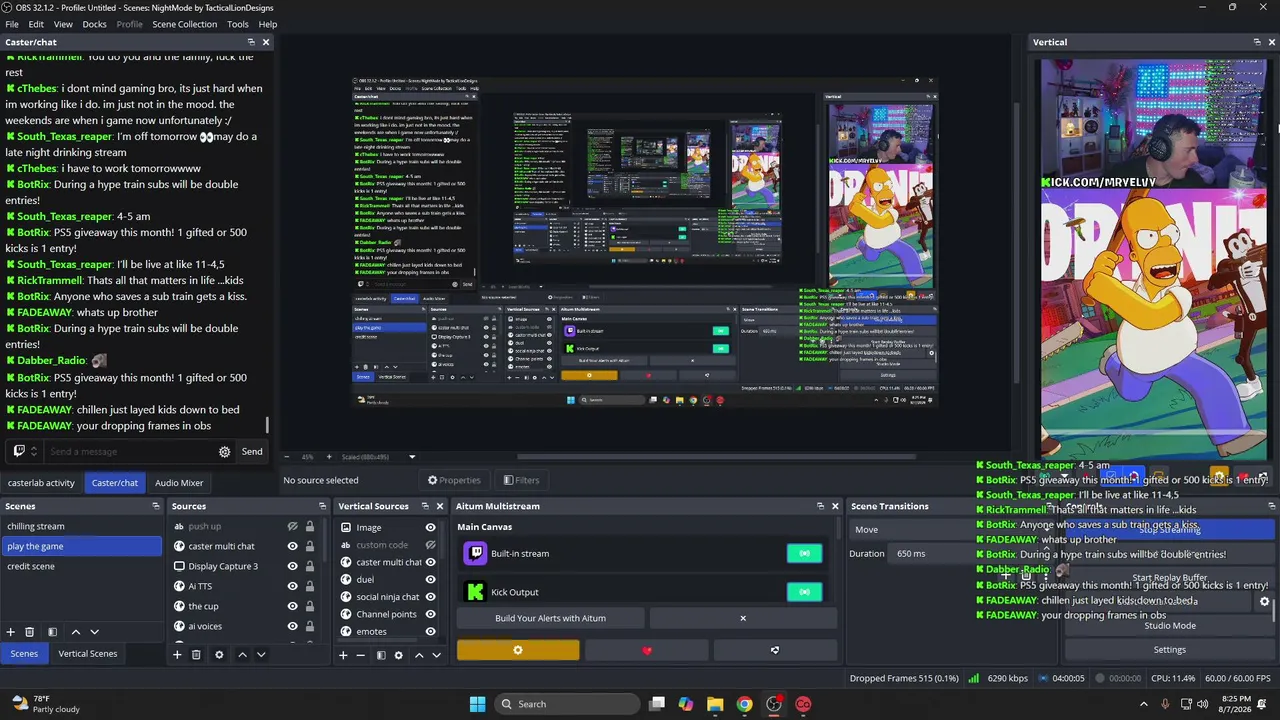Float the Aitum Multistream dock with its pop-out icon

[820, 506]
